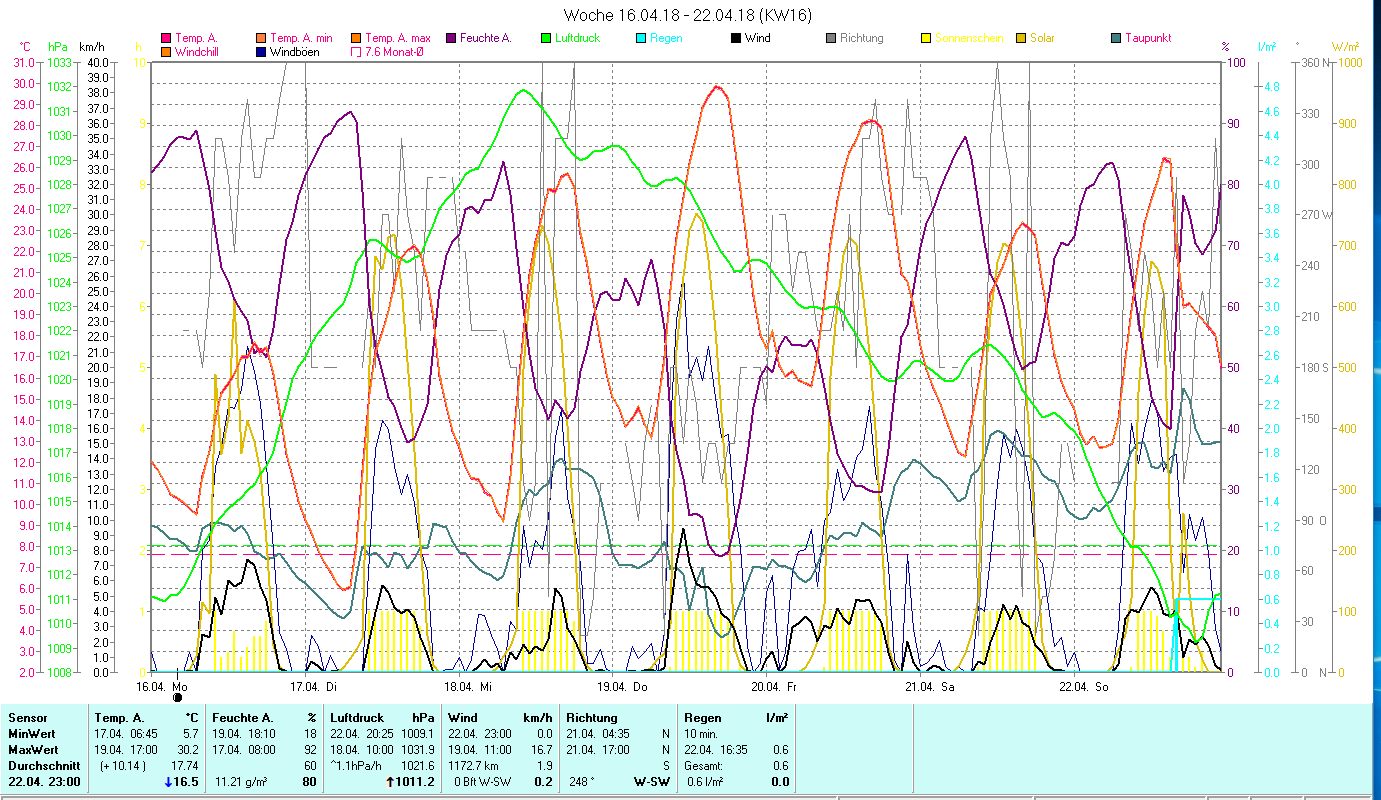Screen dimensions: 1381x800
Task: Click the maximum temperature value '30.2'
Action: pos(188,750)
